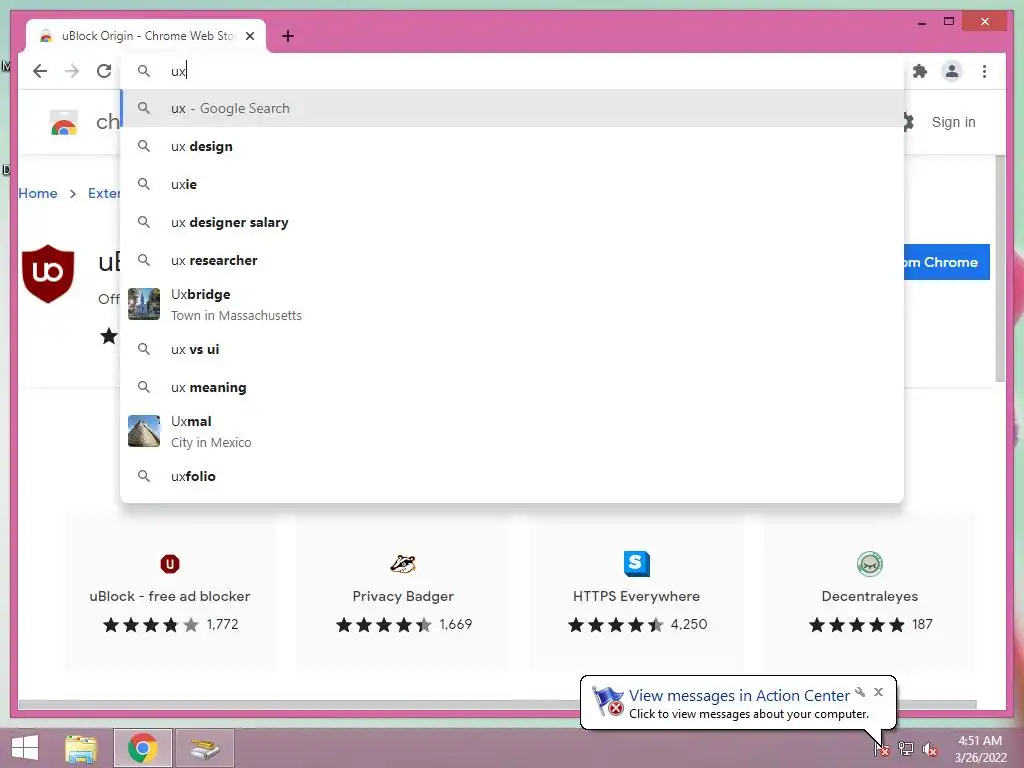Select the 'Uxbridge Town in Massachusetts' suggestion

pos(512,304)
